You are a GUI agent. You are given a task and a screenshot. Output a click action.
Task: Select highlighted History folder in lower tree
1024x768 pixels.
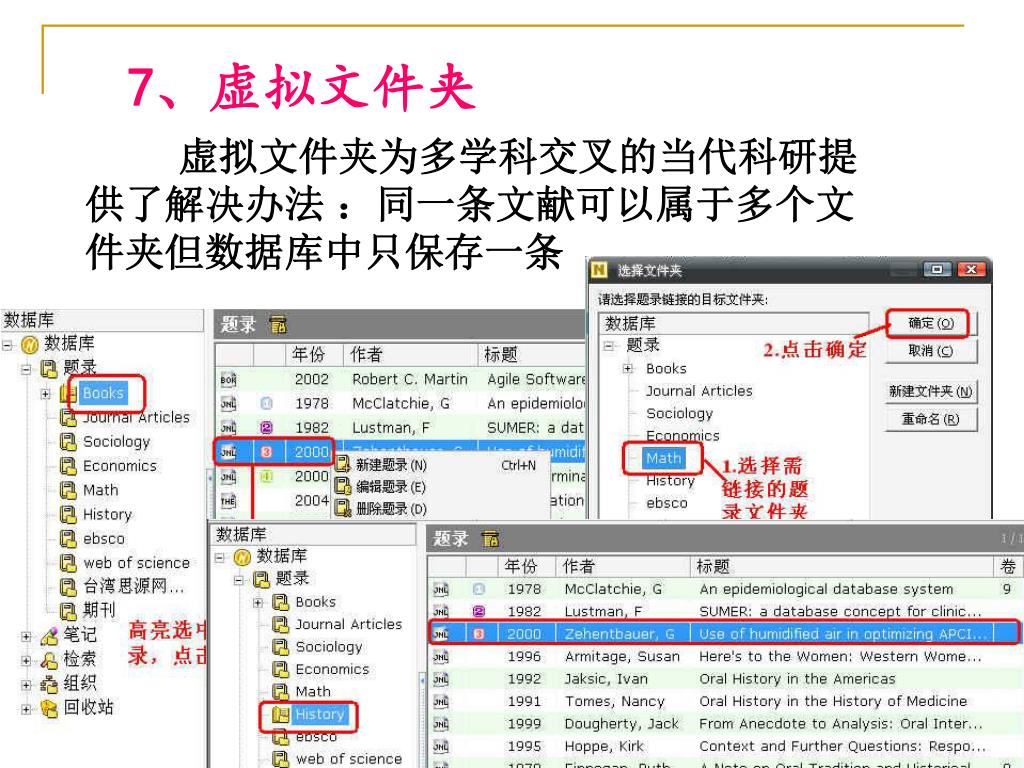click(319, 714)
